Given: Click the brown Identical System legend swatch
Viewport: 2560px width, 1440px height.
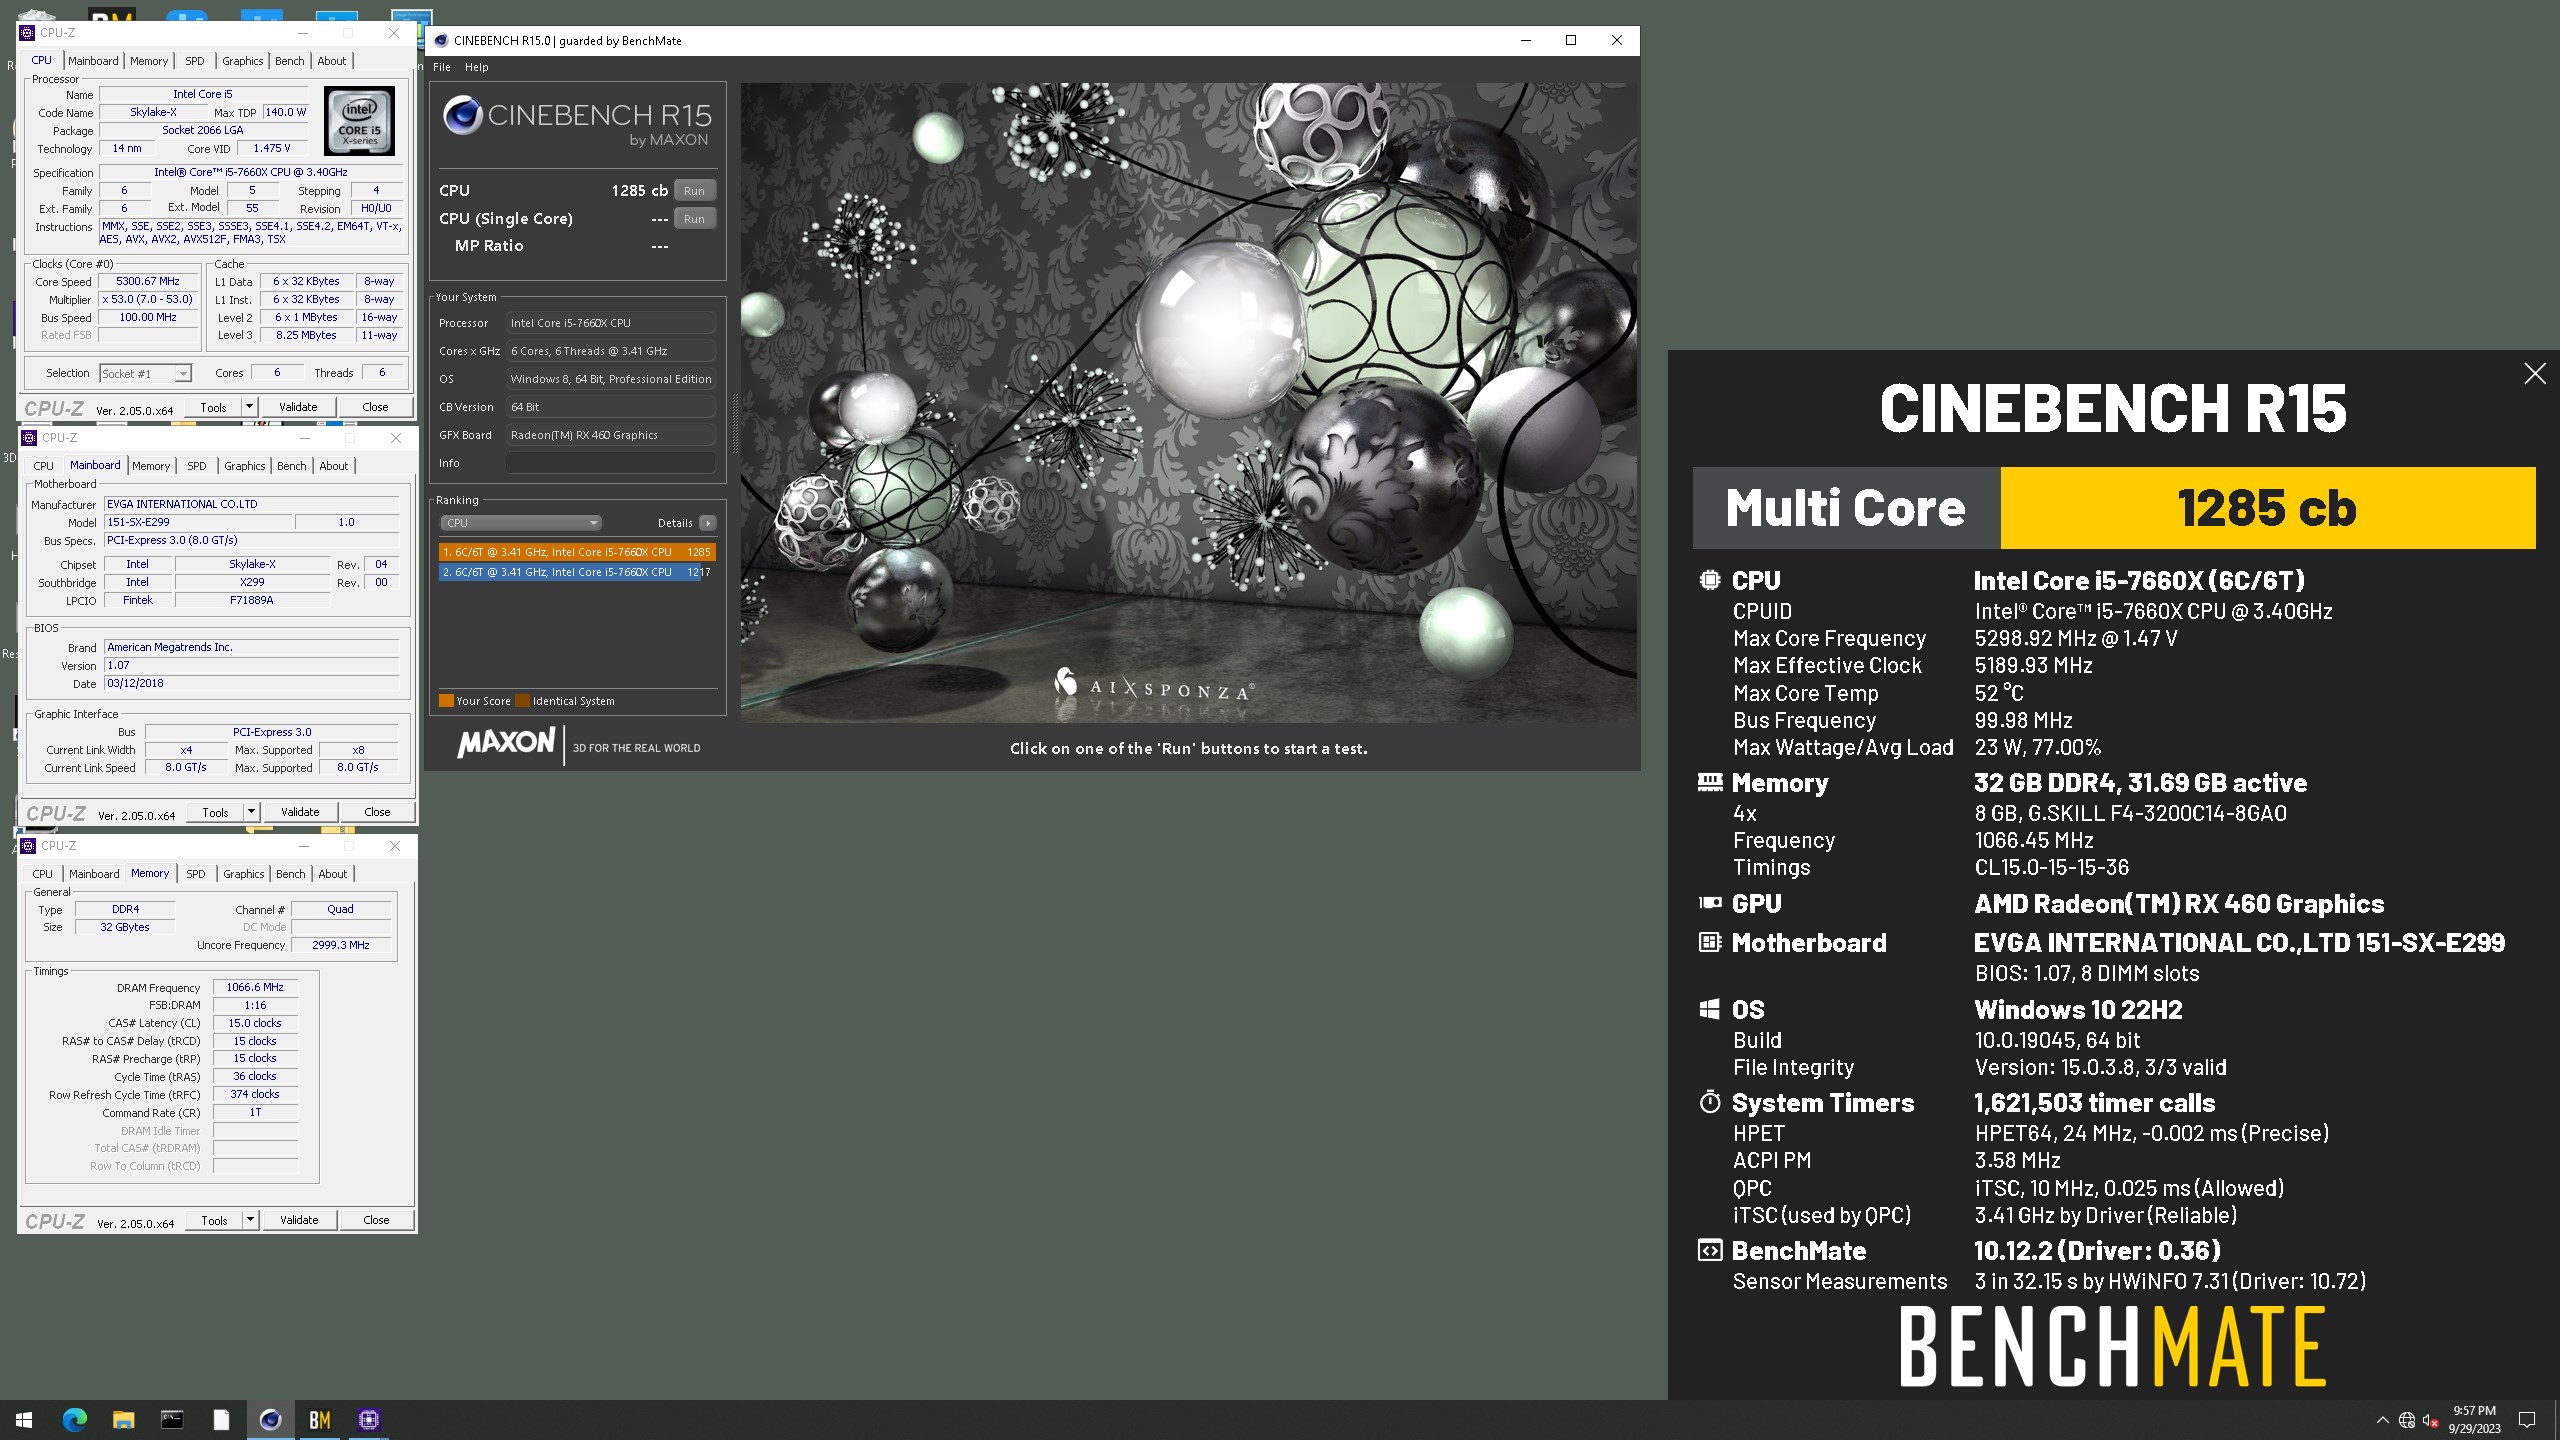Looking at the screenshot, I should [x=522, y=701].
